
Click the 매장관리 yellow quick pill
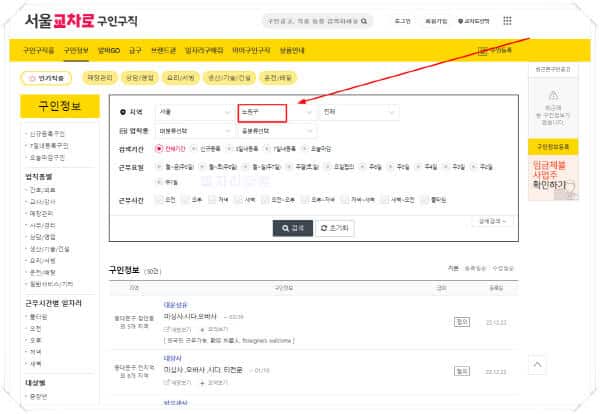(100, 78)
